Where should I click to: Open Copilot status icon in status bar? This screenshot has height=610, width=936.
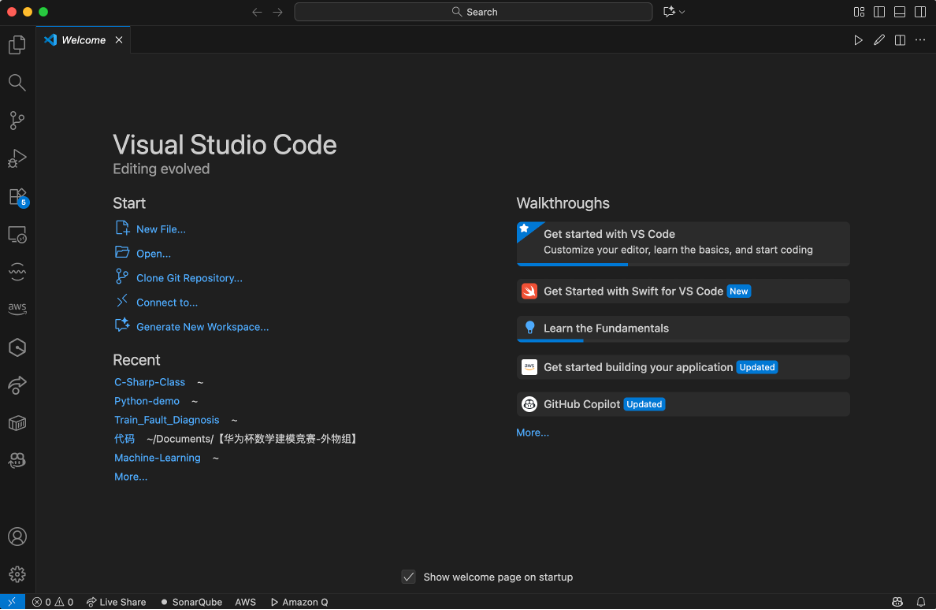897,602
